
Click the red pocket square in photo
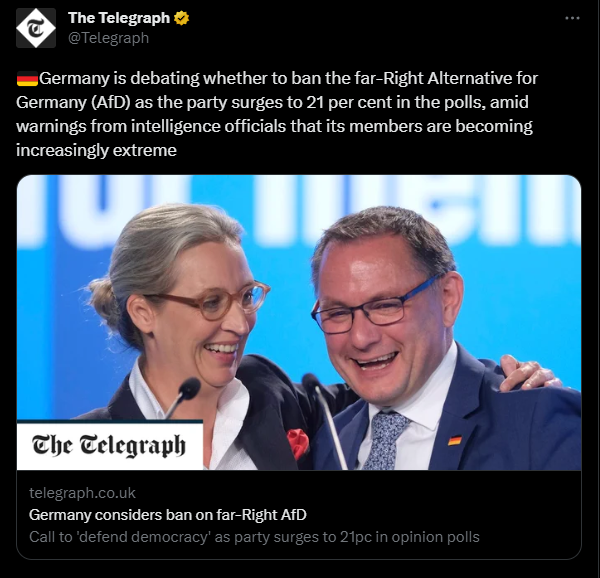(298, 443)
